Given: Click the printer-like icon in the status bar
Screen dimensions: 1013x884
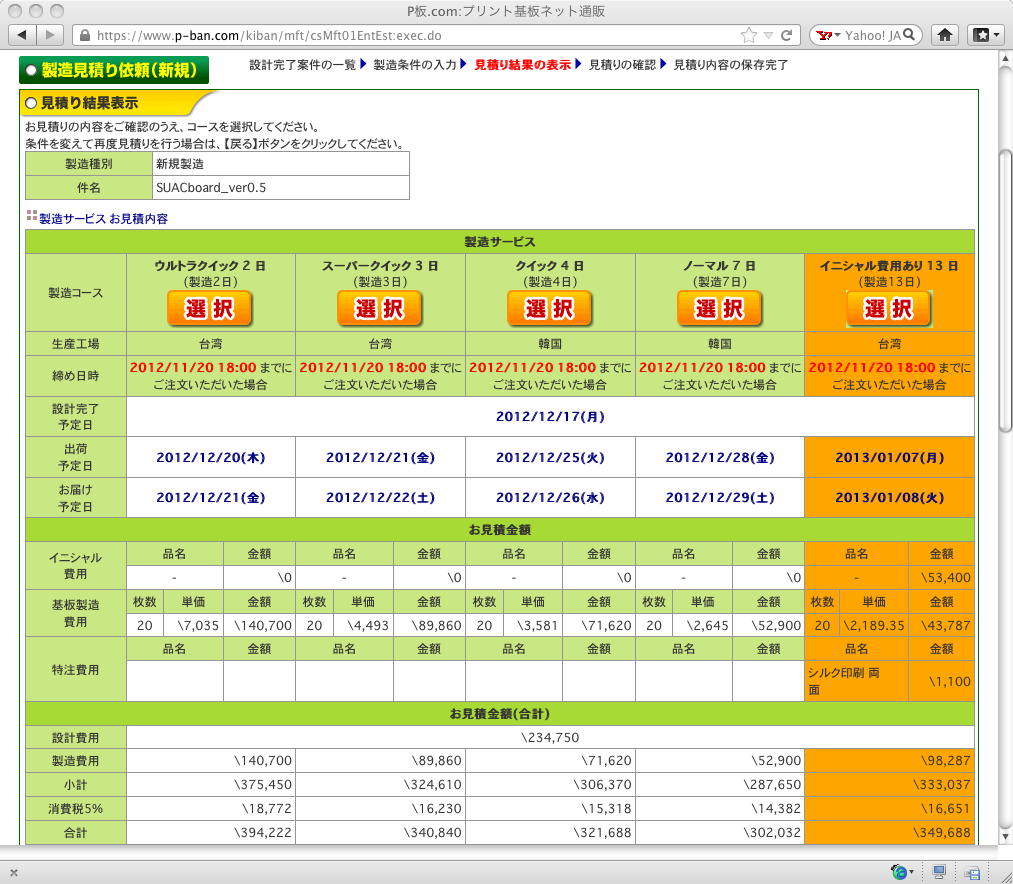Looking at the screenshot, I should (973, 872).
